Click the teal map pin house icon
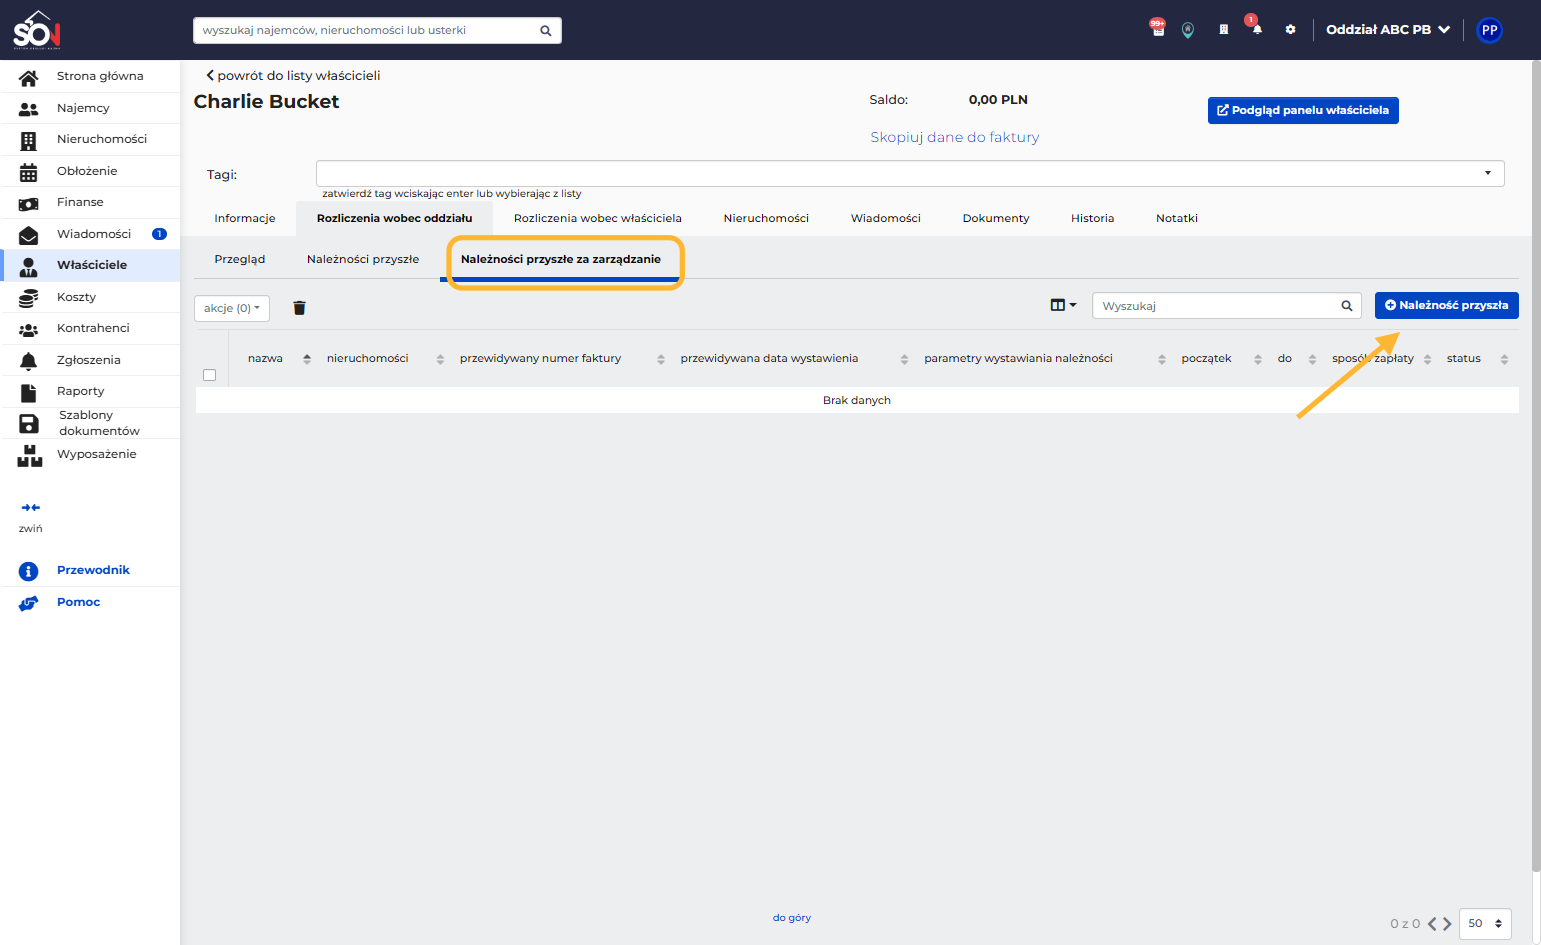1541x945 pixels. click(x=1188, y=30)
